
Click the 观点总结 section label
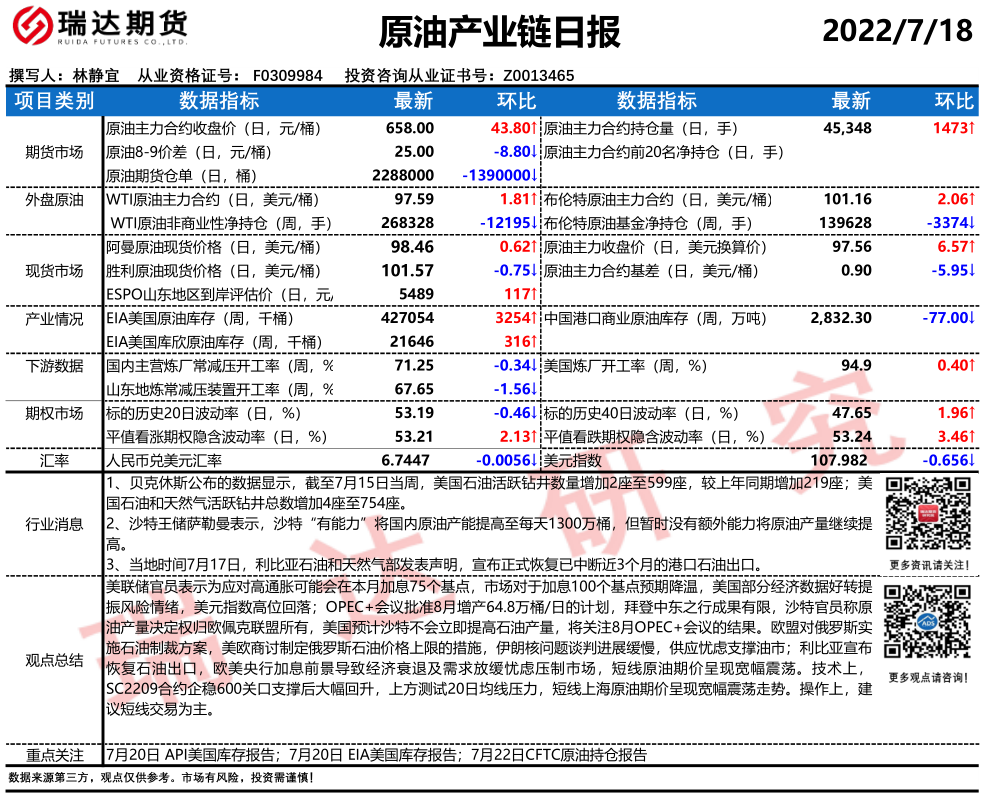(x=54, y=659)
